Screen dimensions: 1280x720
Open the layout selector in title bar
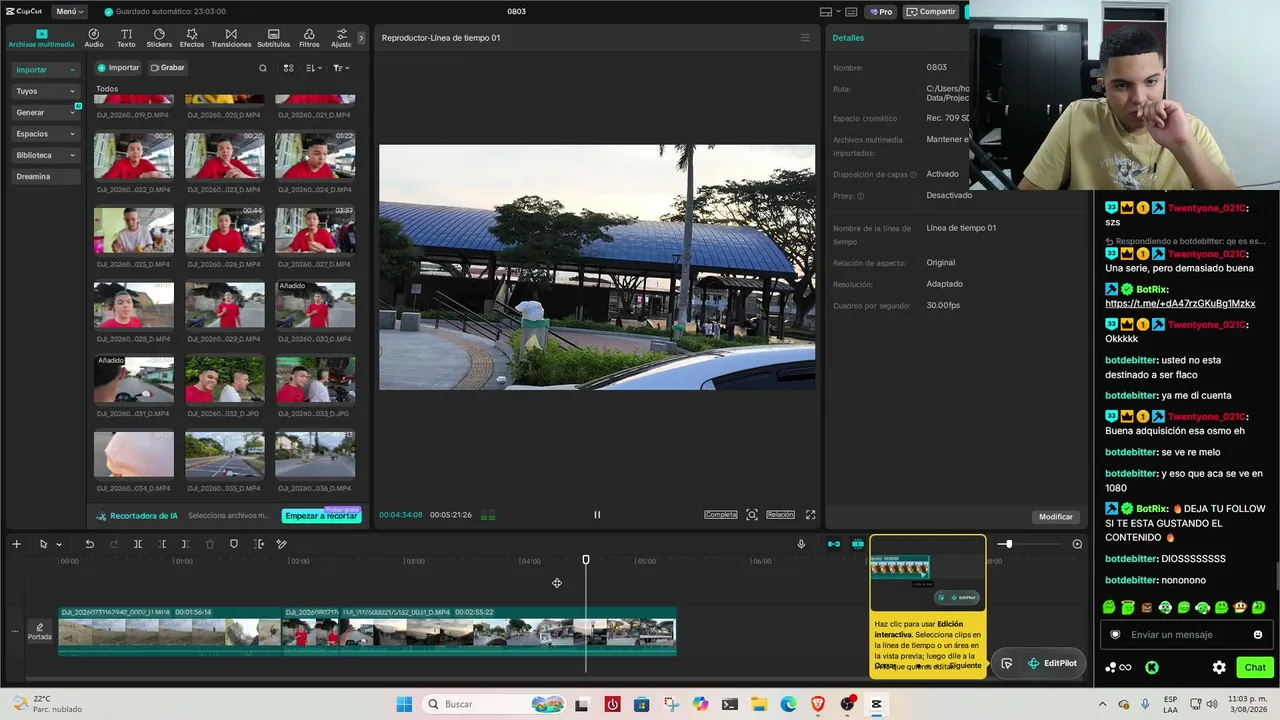pyautogui.click(x=829, y=12)
